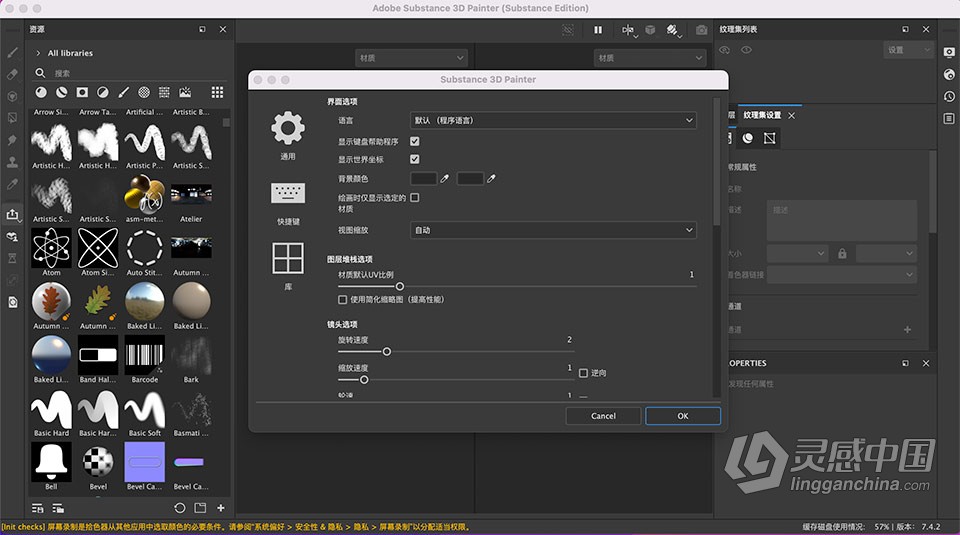Enable inverse zoom checkbox

tap(583, 373)
